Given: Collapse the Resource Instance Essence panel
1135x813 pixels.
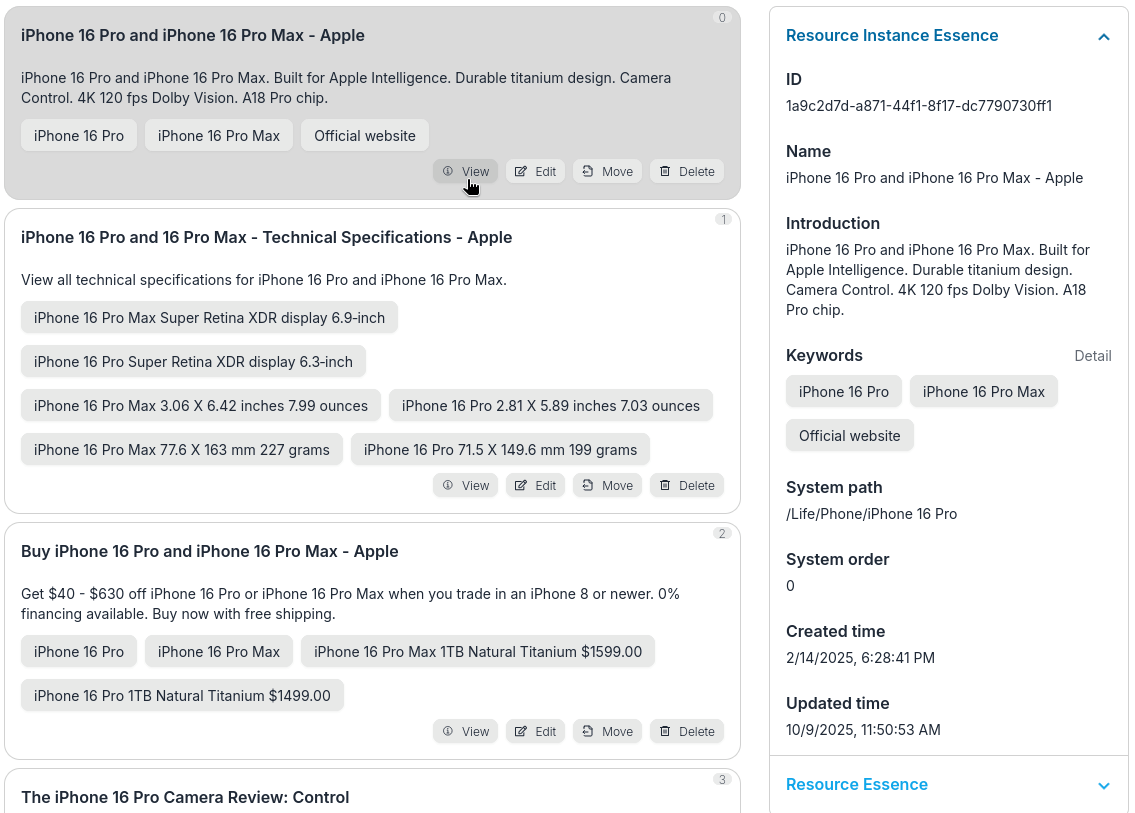Looking at the screenshot, I should [x=1103, y=37].
